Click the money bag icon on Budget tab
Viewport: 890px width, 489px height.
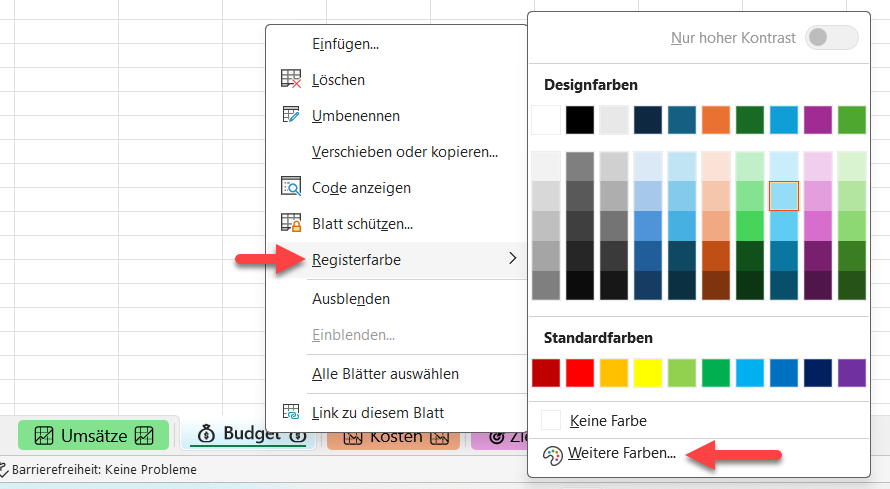[x=206, y=435]
